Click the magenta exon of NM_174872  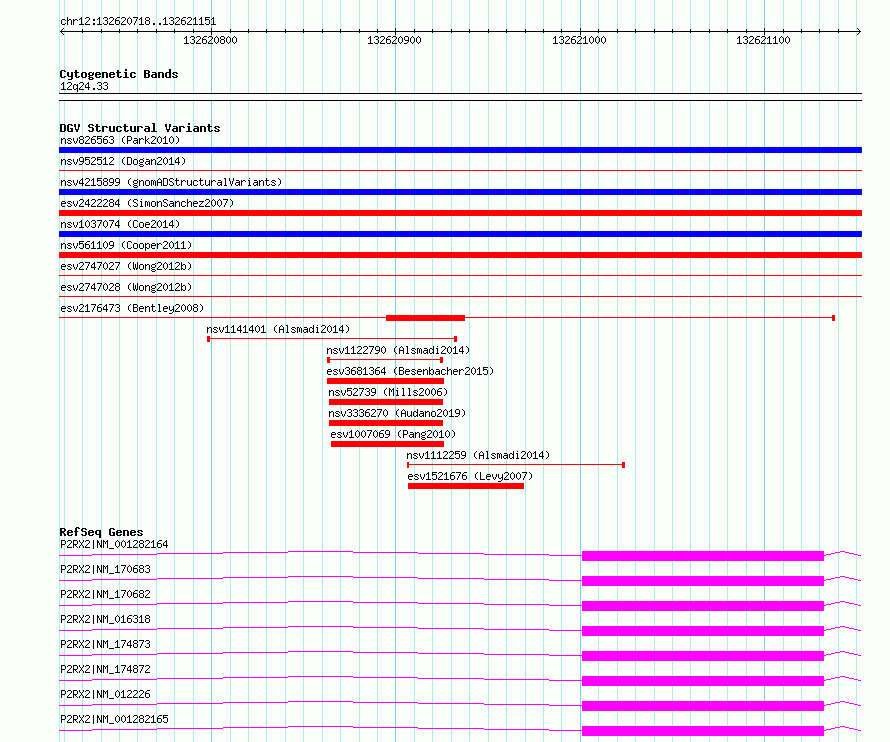[703, 681]
